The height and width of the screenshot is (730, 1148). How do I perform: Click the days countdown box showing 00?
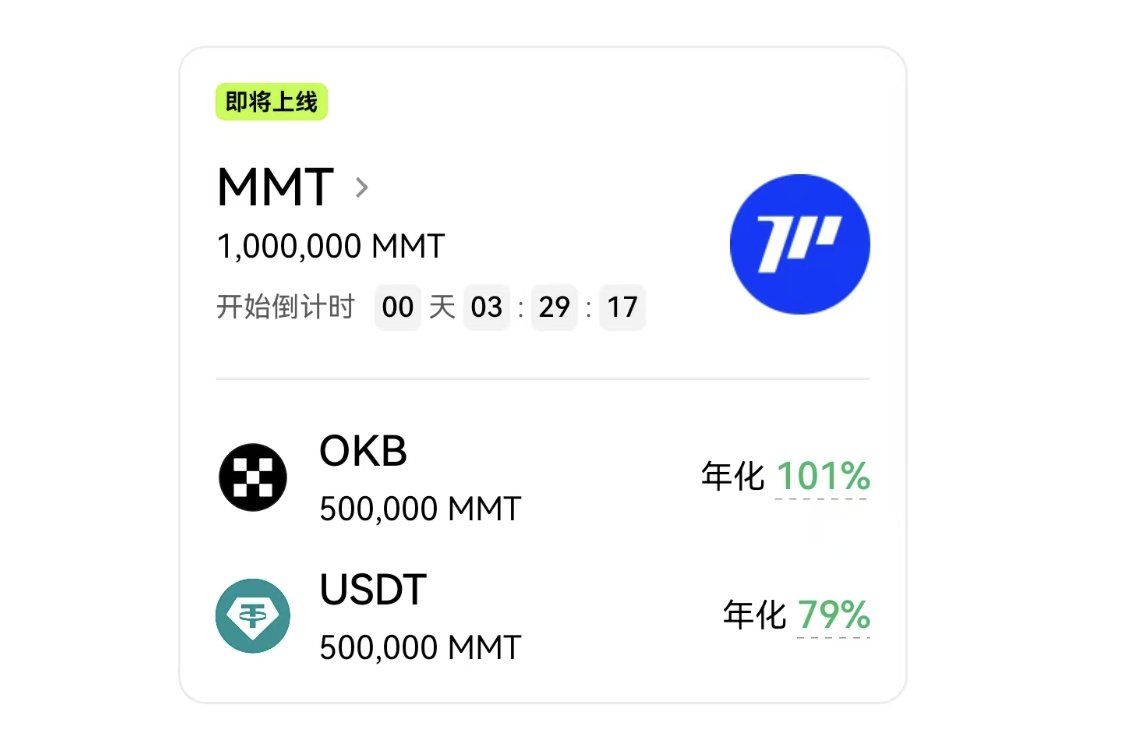click(x=398, y=307)
